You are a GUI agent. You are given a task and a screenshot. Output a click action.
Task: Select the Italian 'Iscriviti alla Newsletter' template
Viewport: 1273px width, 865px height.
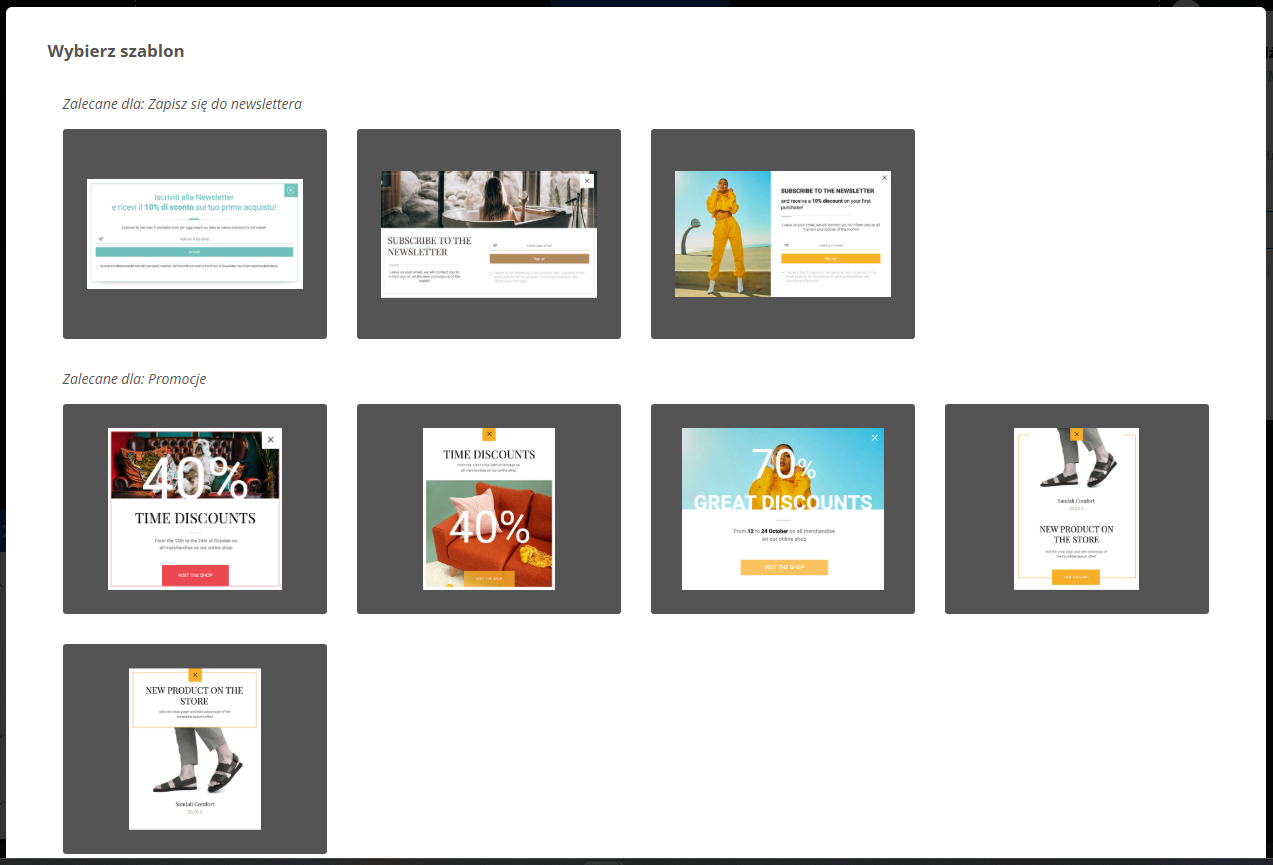(195, 234)
